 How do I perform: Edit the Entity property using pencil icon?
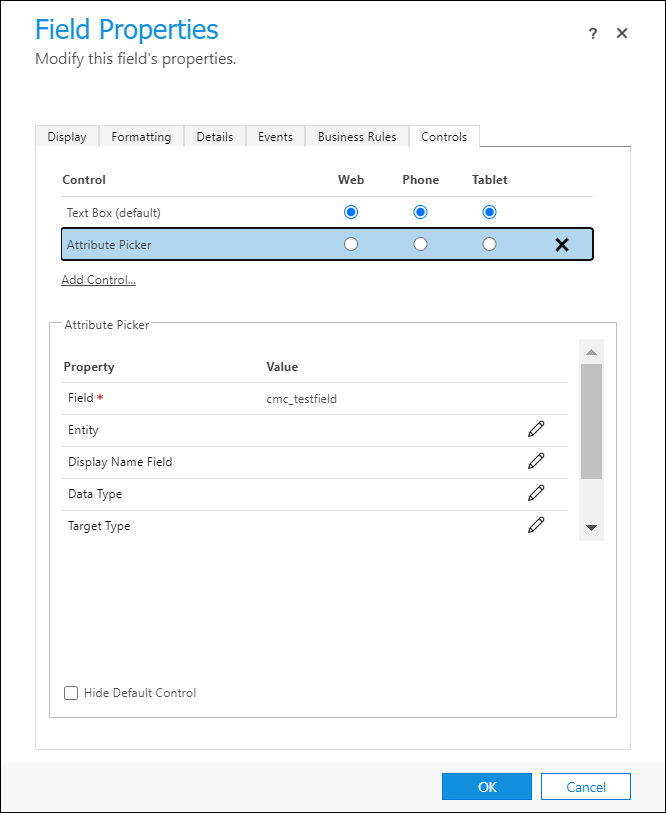click(536, 429)
